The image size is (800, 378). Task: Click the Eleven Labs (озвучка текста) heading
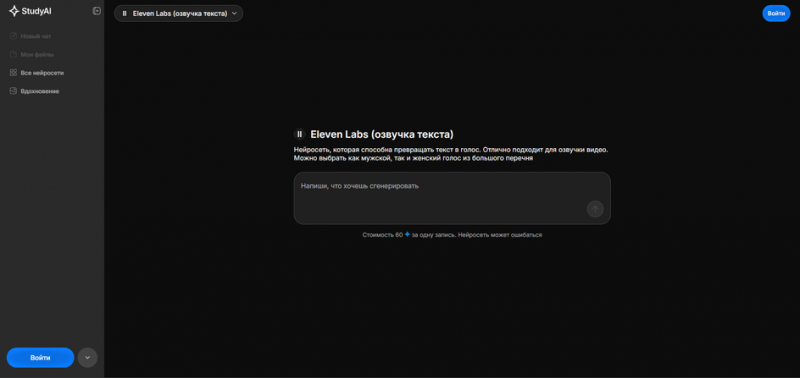pos(382,134)
